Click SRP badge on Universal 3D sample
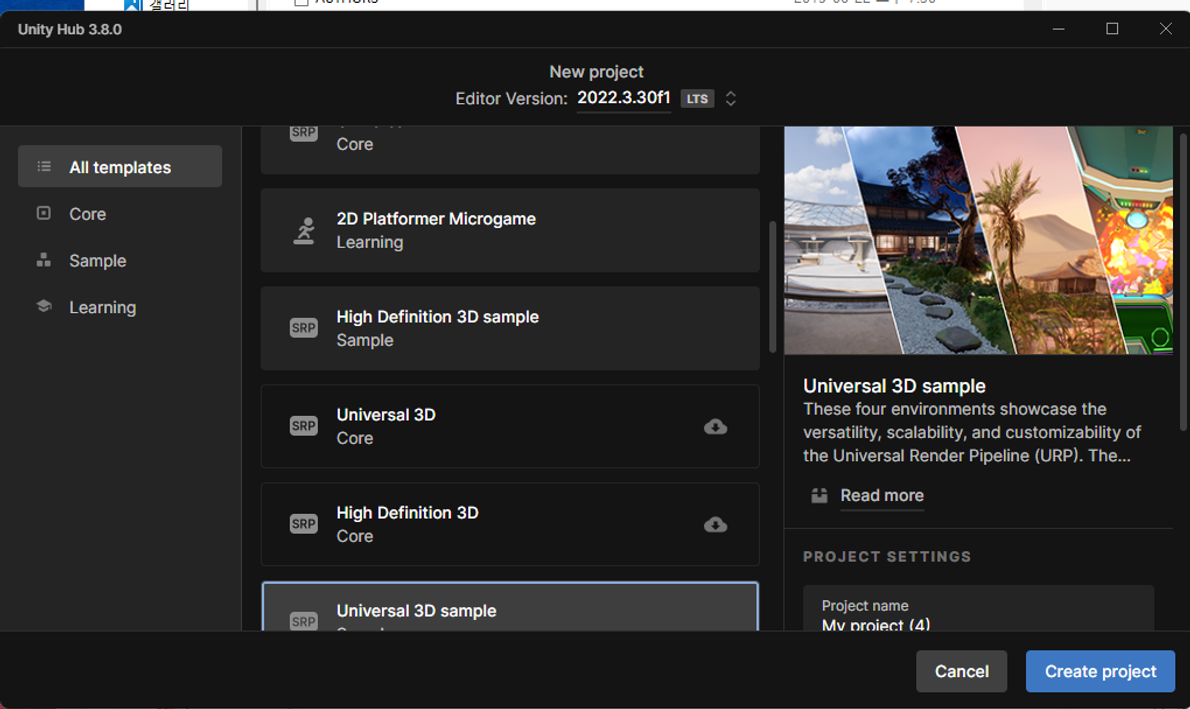This screenshot has height=709, width=1190. [x=304, y=622]
